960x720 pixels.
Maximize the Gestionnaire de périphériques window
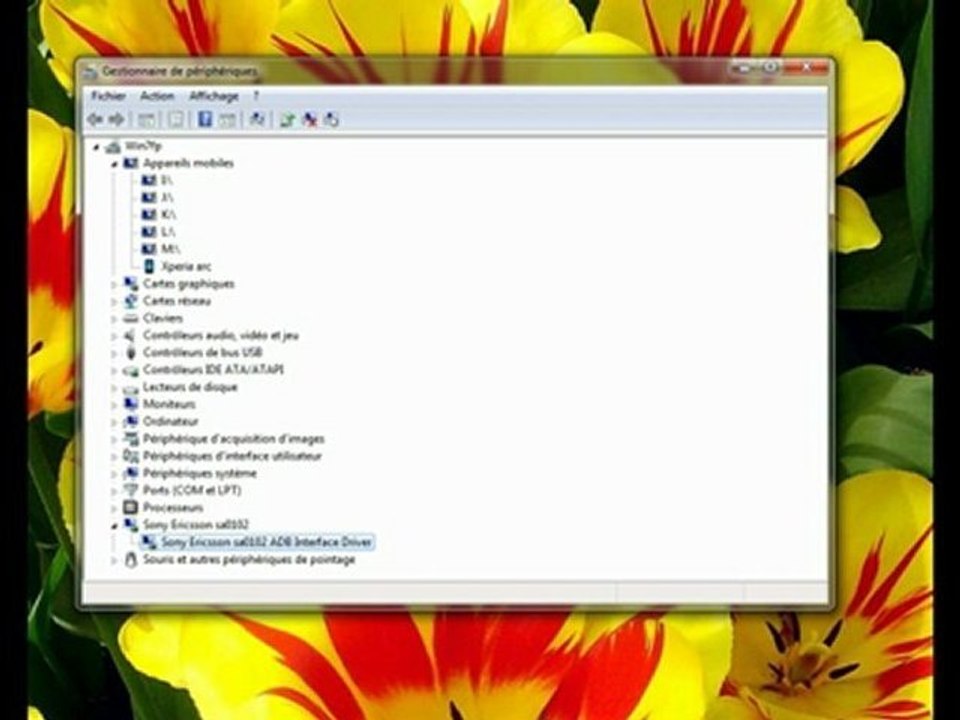(x=769, y=68)
